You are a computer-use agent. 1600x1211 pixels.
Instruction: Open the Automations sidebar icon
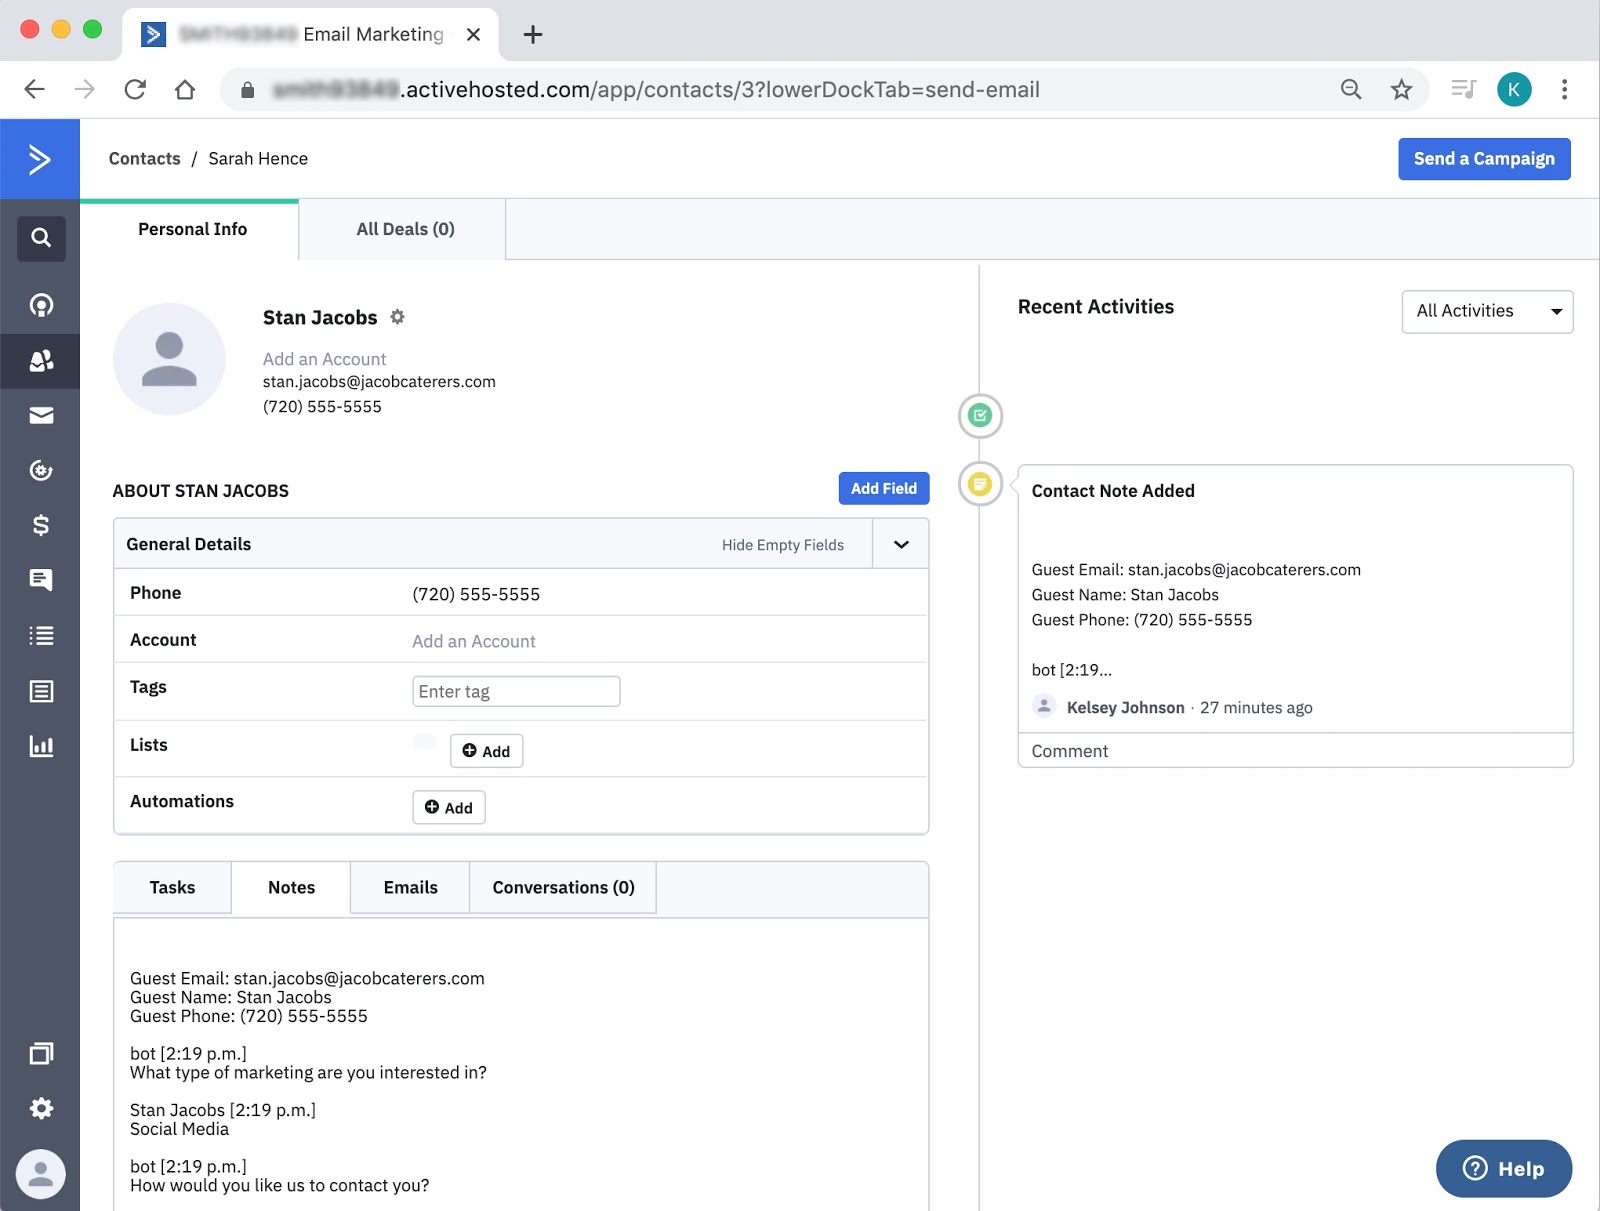tap(40, 470)
